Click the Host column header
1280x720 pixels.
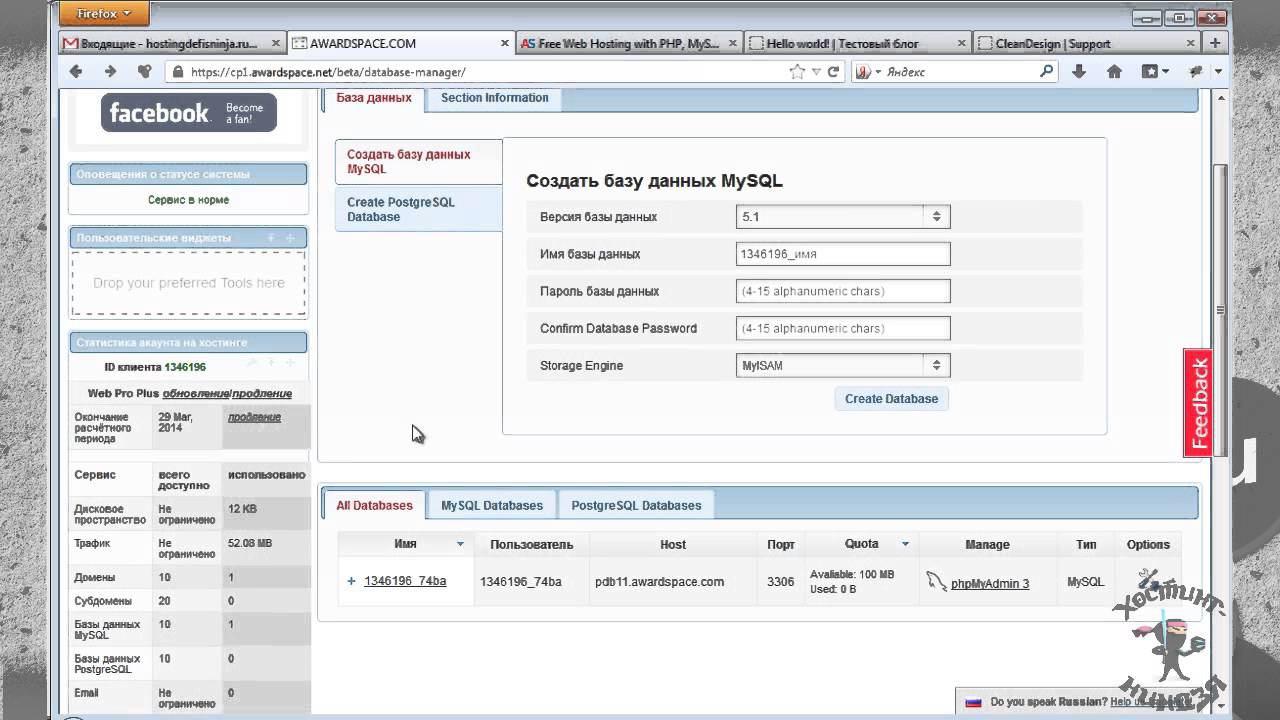point(673,544)
